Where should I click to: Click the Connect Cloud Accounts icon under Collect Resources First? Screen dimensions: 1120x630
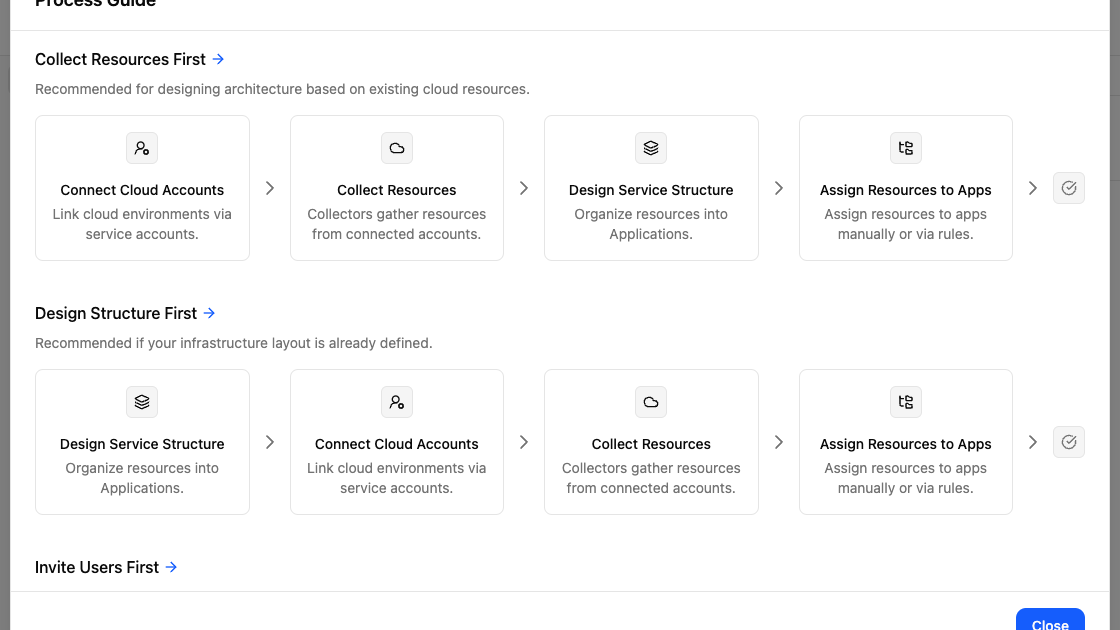(142, 148)
